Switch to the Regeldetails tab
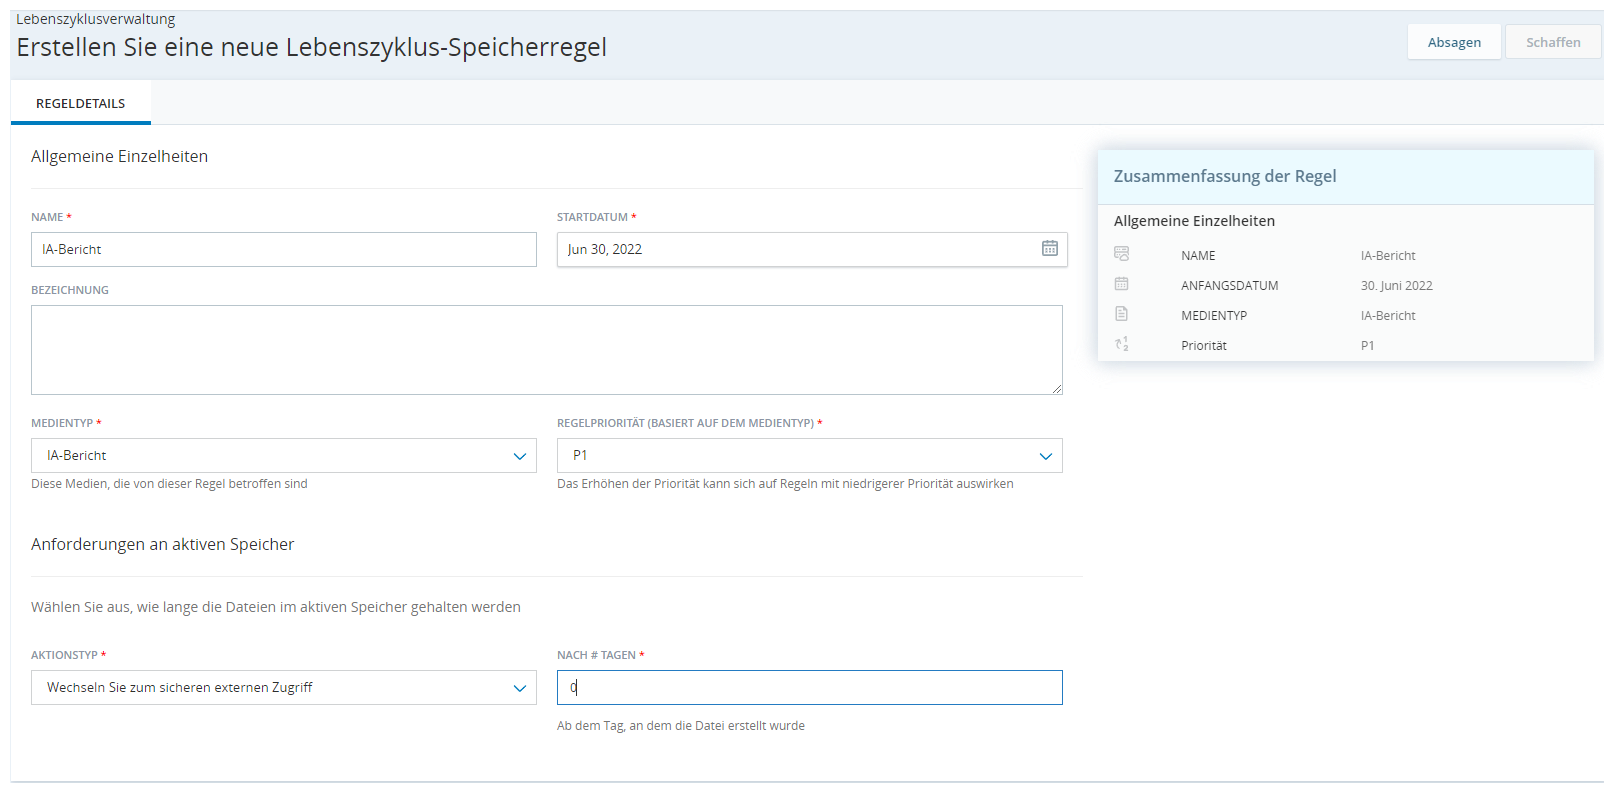 pyautogui.click(x=81, y=103)
